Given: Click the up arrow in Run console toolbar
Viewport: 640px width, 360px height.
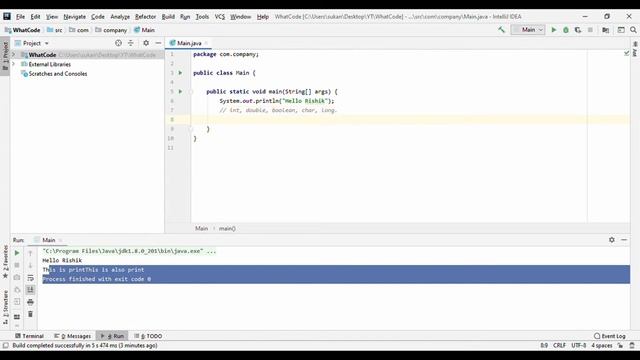Looking at the screenshot, I should pyautogui.click(x=30, y=253).
